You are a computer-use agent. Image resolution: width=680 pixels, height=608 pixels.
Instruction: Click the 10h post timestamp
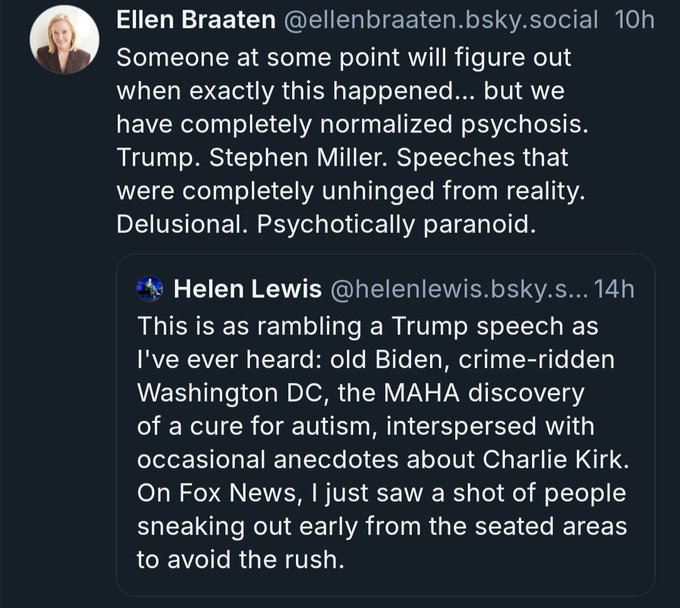pos(632,20)
